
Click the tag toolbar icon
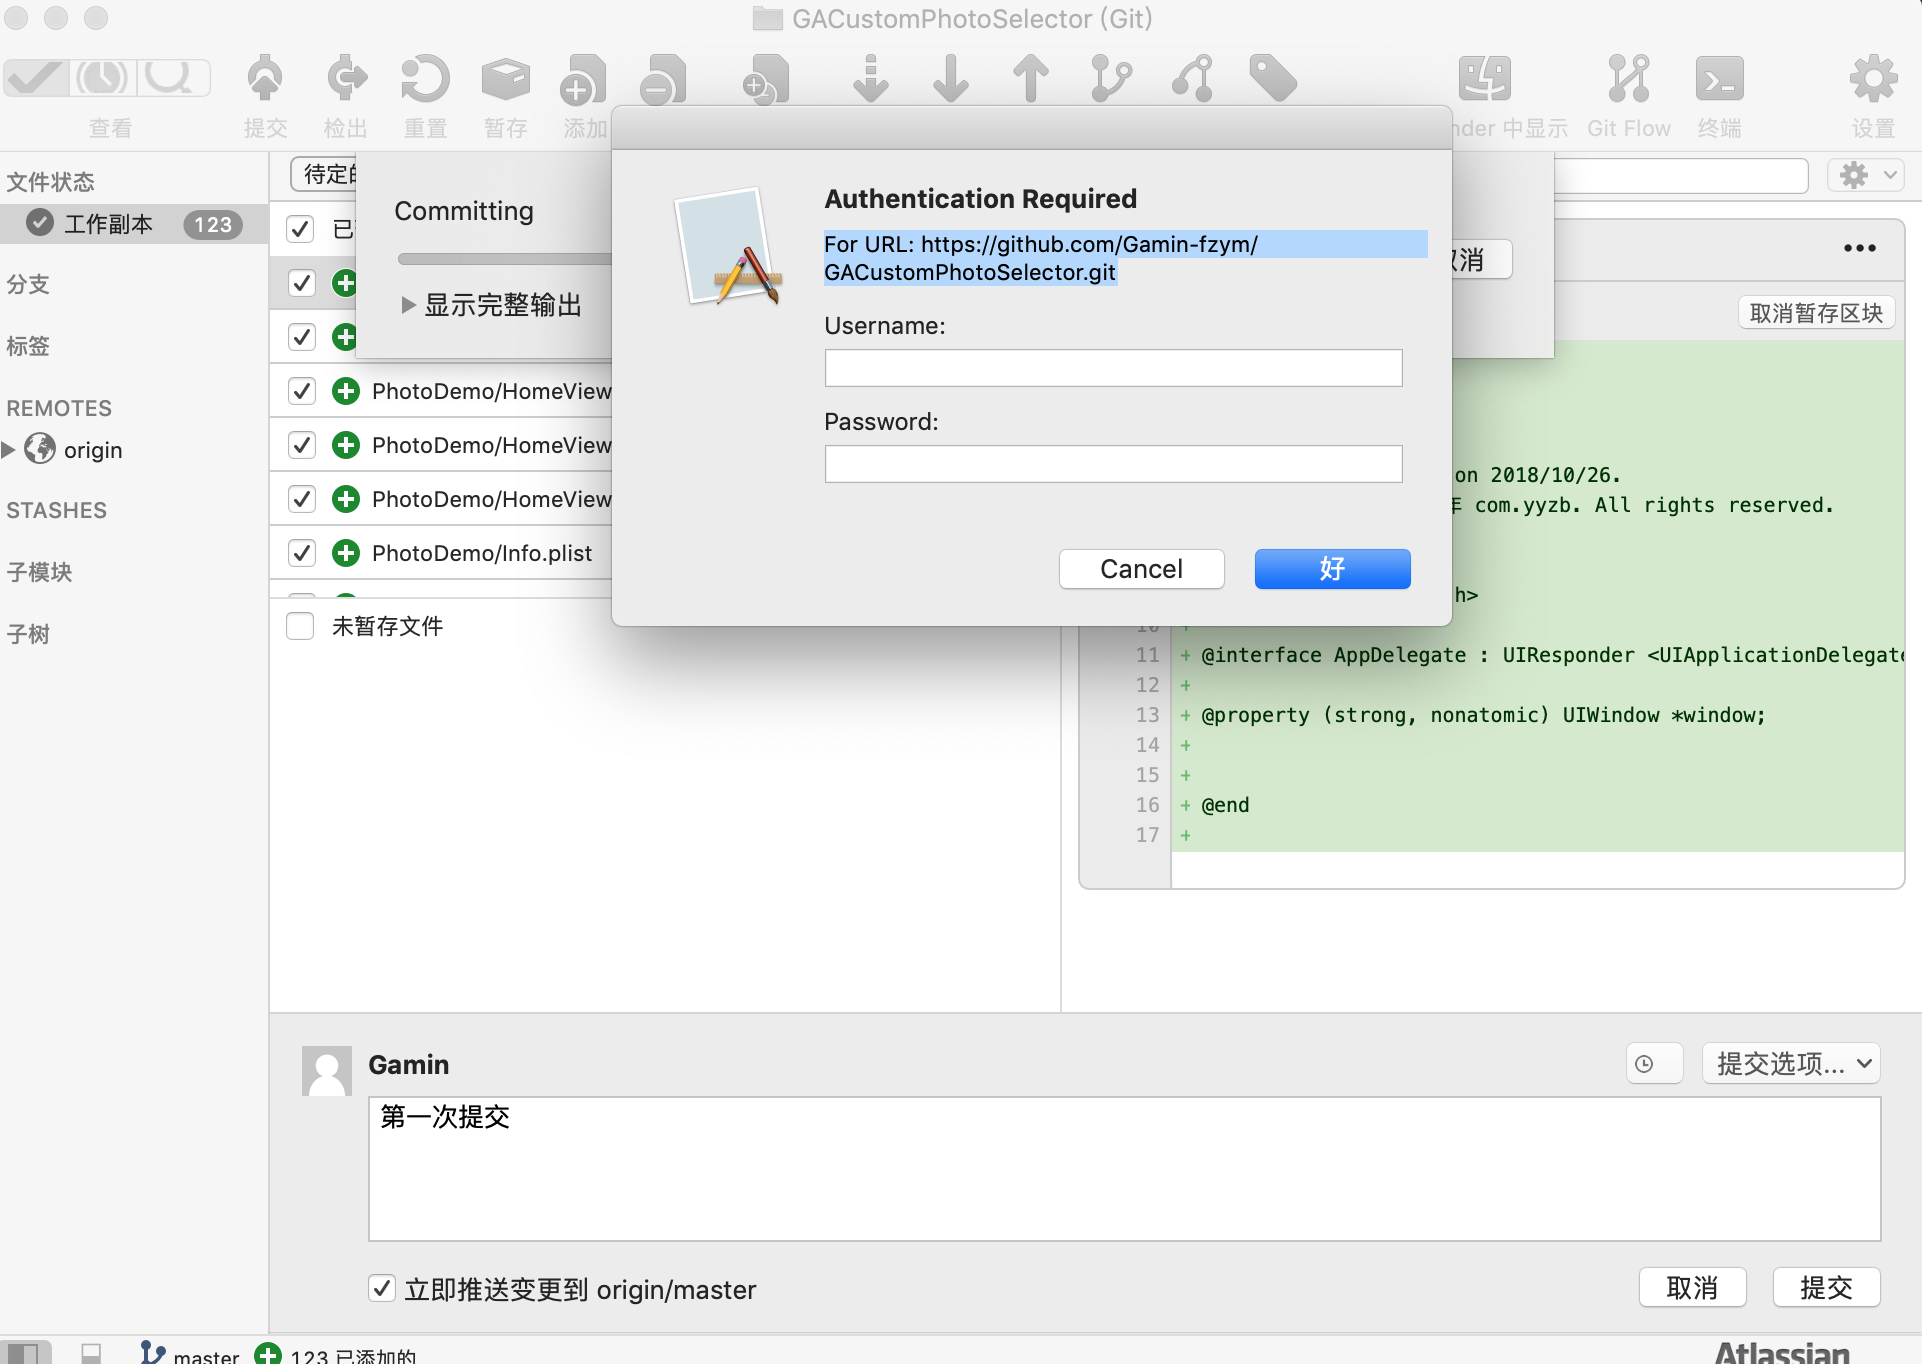tap(1273, 79)
